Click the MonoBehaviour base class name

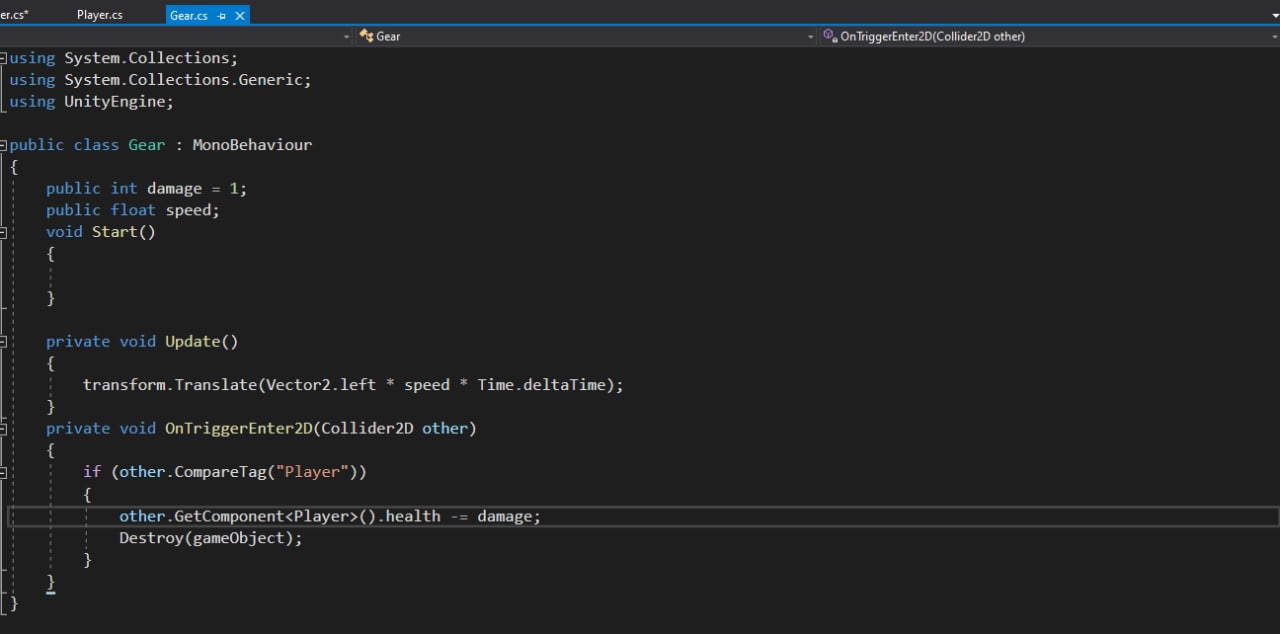252,145
